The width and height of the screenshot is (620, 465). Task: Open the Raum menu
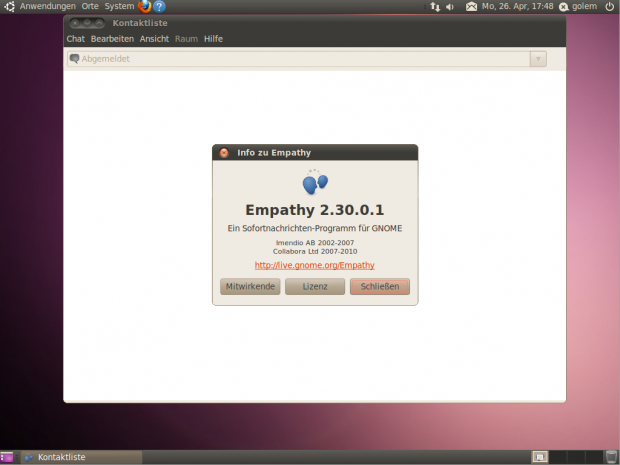(186, 39)
